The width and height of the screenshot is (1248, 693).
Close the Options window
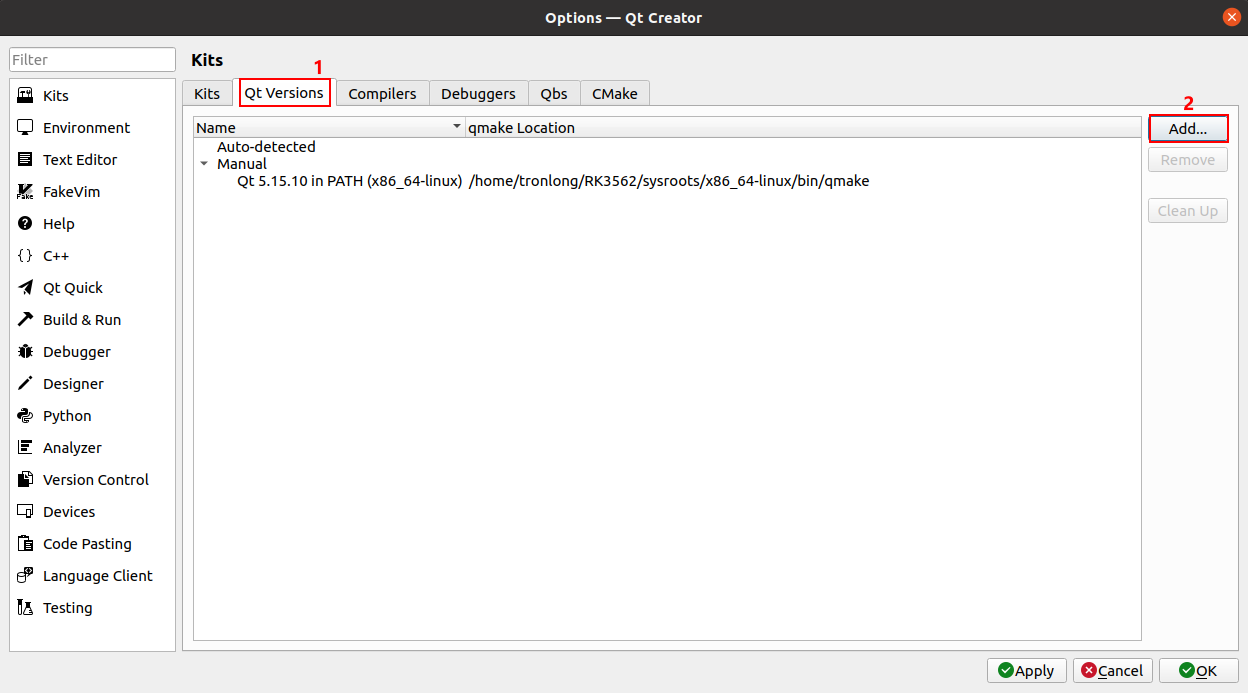click(x=1231, y=17)
